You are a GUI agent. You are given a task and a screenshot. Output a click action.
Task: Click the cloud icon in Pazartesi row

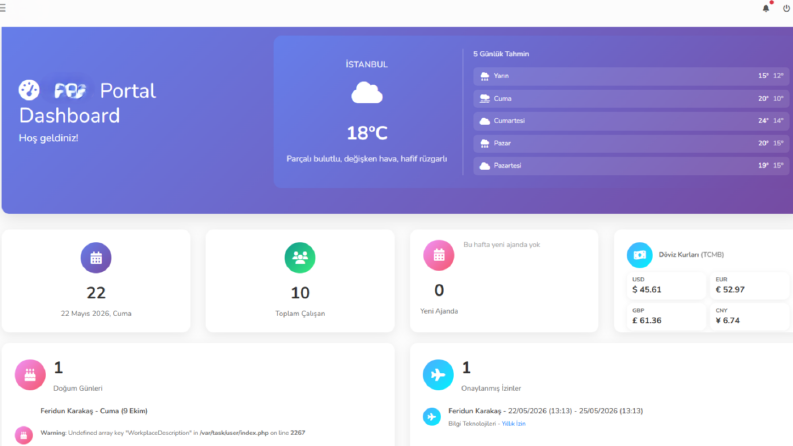pyautogui.click(x=484, y=166)
